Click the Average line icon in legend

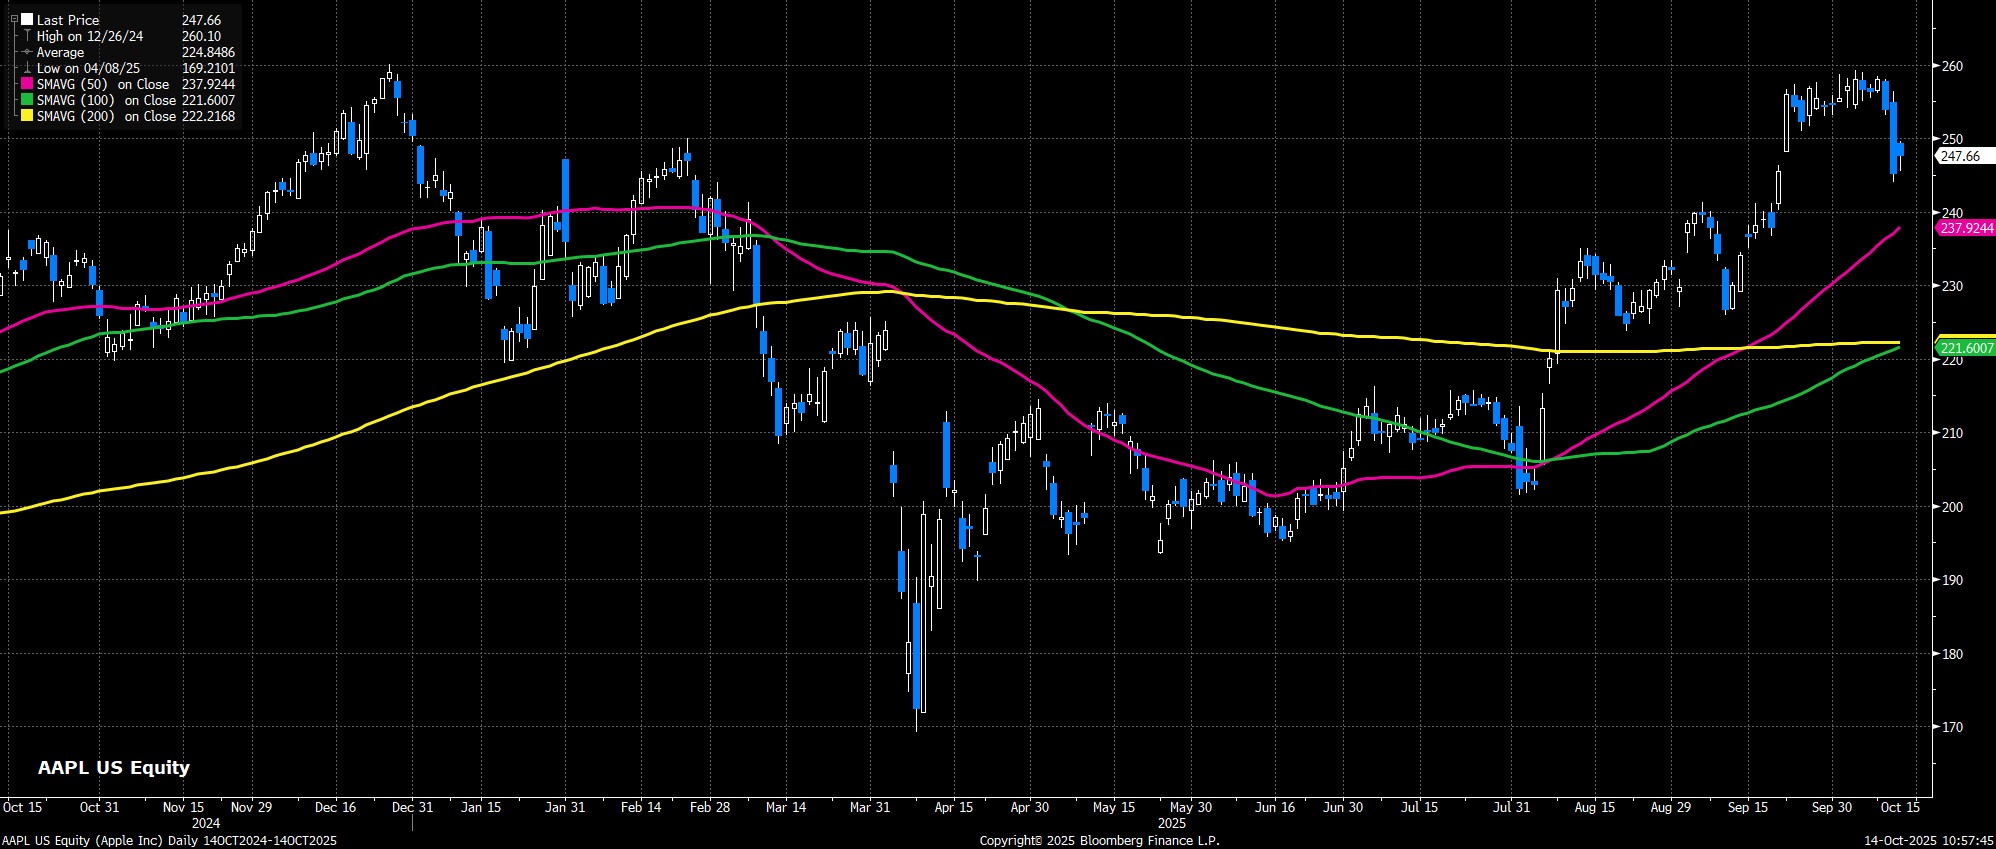[x=27, y=52]
